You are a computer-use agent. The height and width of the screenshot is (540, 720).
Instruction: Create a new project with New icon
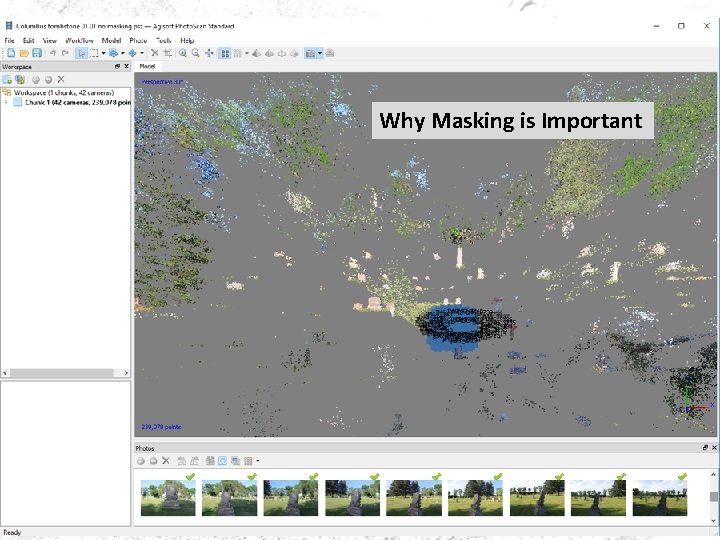[x=11, y=53]
